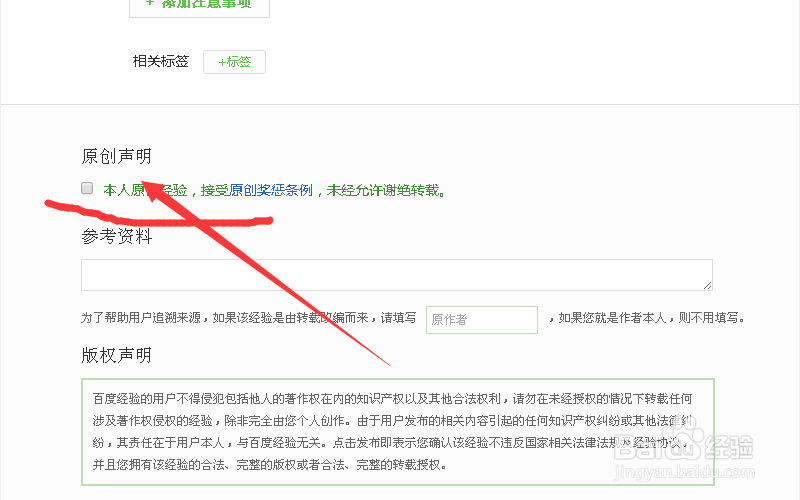
Task: Click inside the 参考资料 text area
Action: coord(396,275)
